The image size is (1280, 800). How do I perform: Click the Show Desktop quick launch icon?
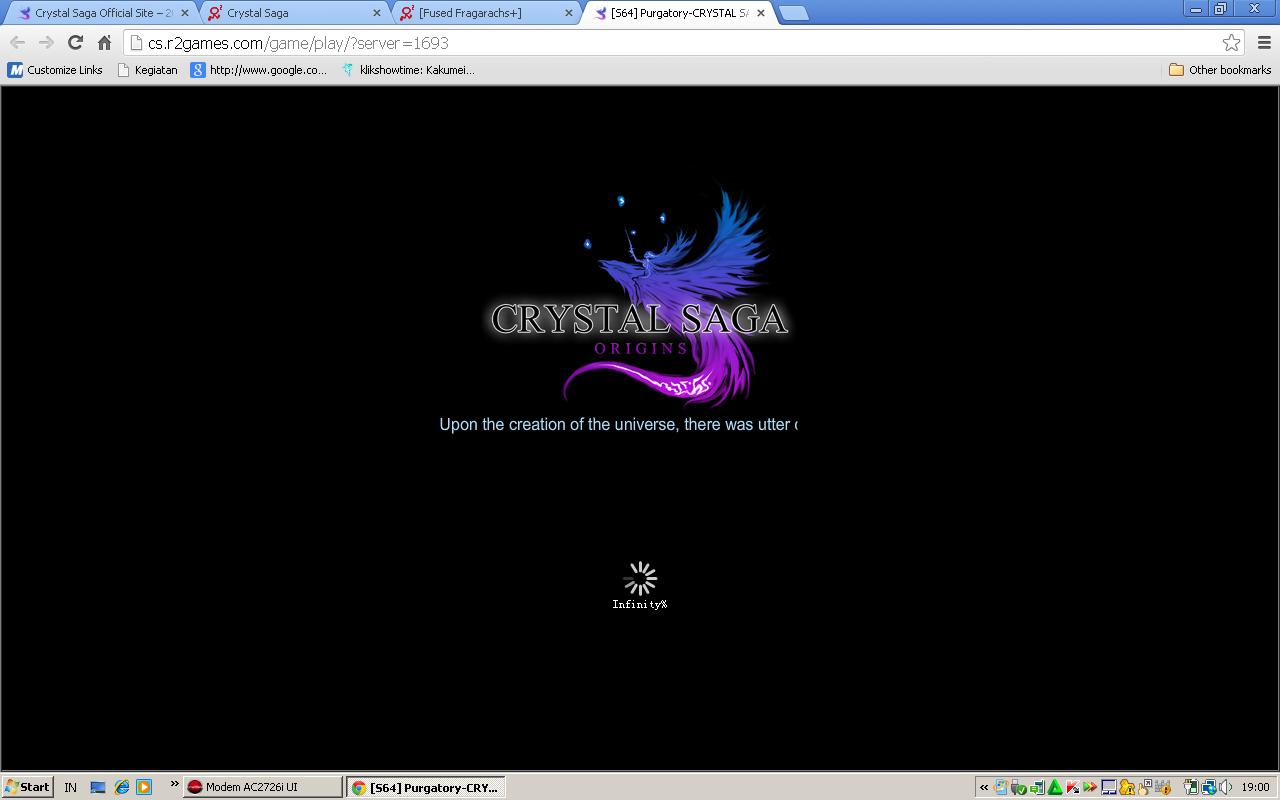tap(98, 787)
